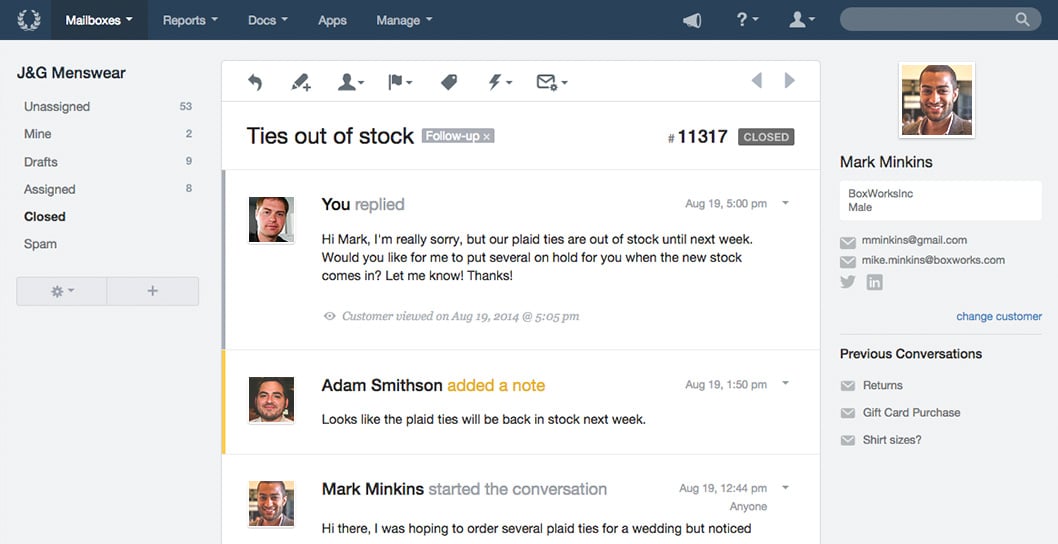Remove the Follow-up tag
The height and width of the screenshot is (544, 1058).
(486, 137)
